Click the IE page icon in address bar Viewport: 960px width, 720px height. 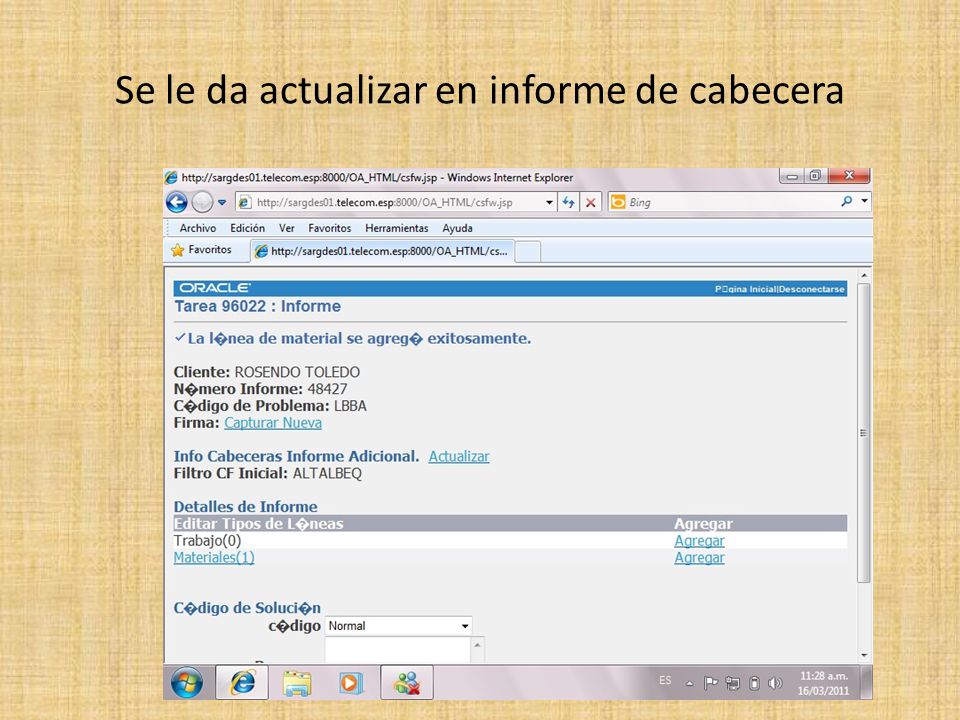[x=244, y=202]
